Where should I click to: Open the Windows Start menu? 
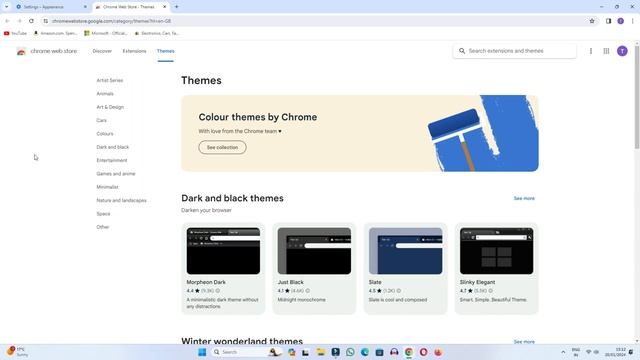click(202, 352)
